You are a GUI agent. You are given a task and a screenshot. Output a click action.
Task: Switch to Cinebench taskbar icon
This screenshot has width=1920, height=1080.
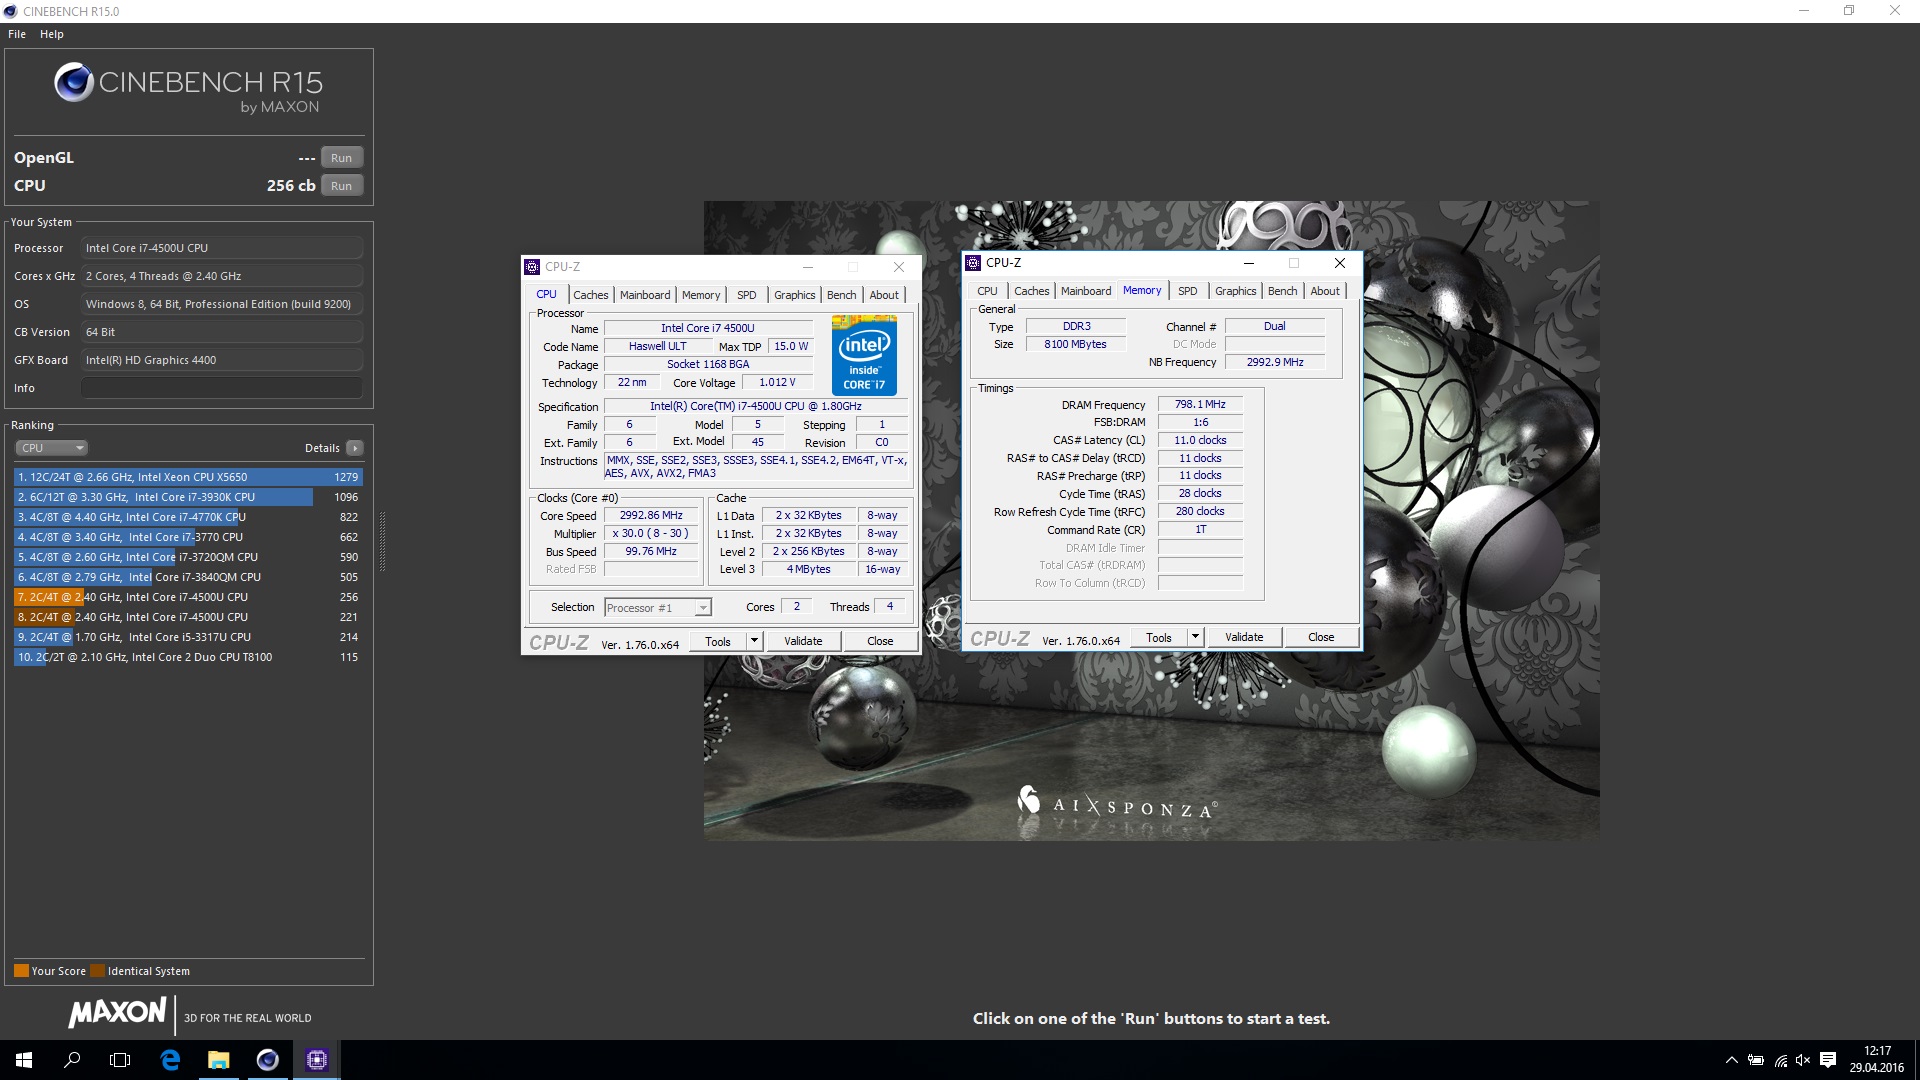[267, 1060]
